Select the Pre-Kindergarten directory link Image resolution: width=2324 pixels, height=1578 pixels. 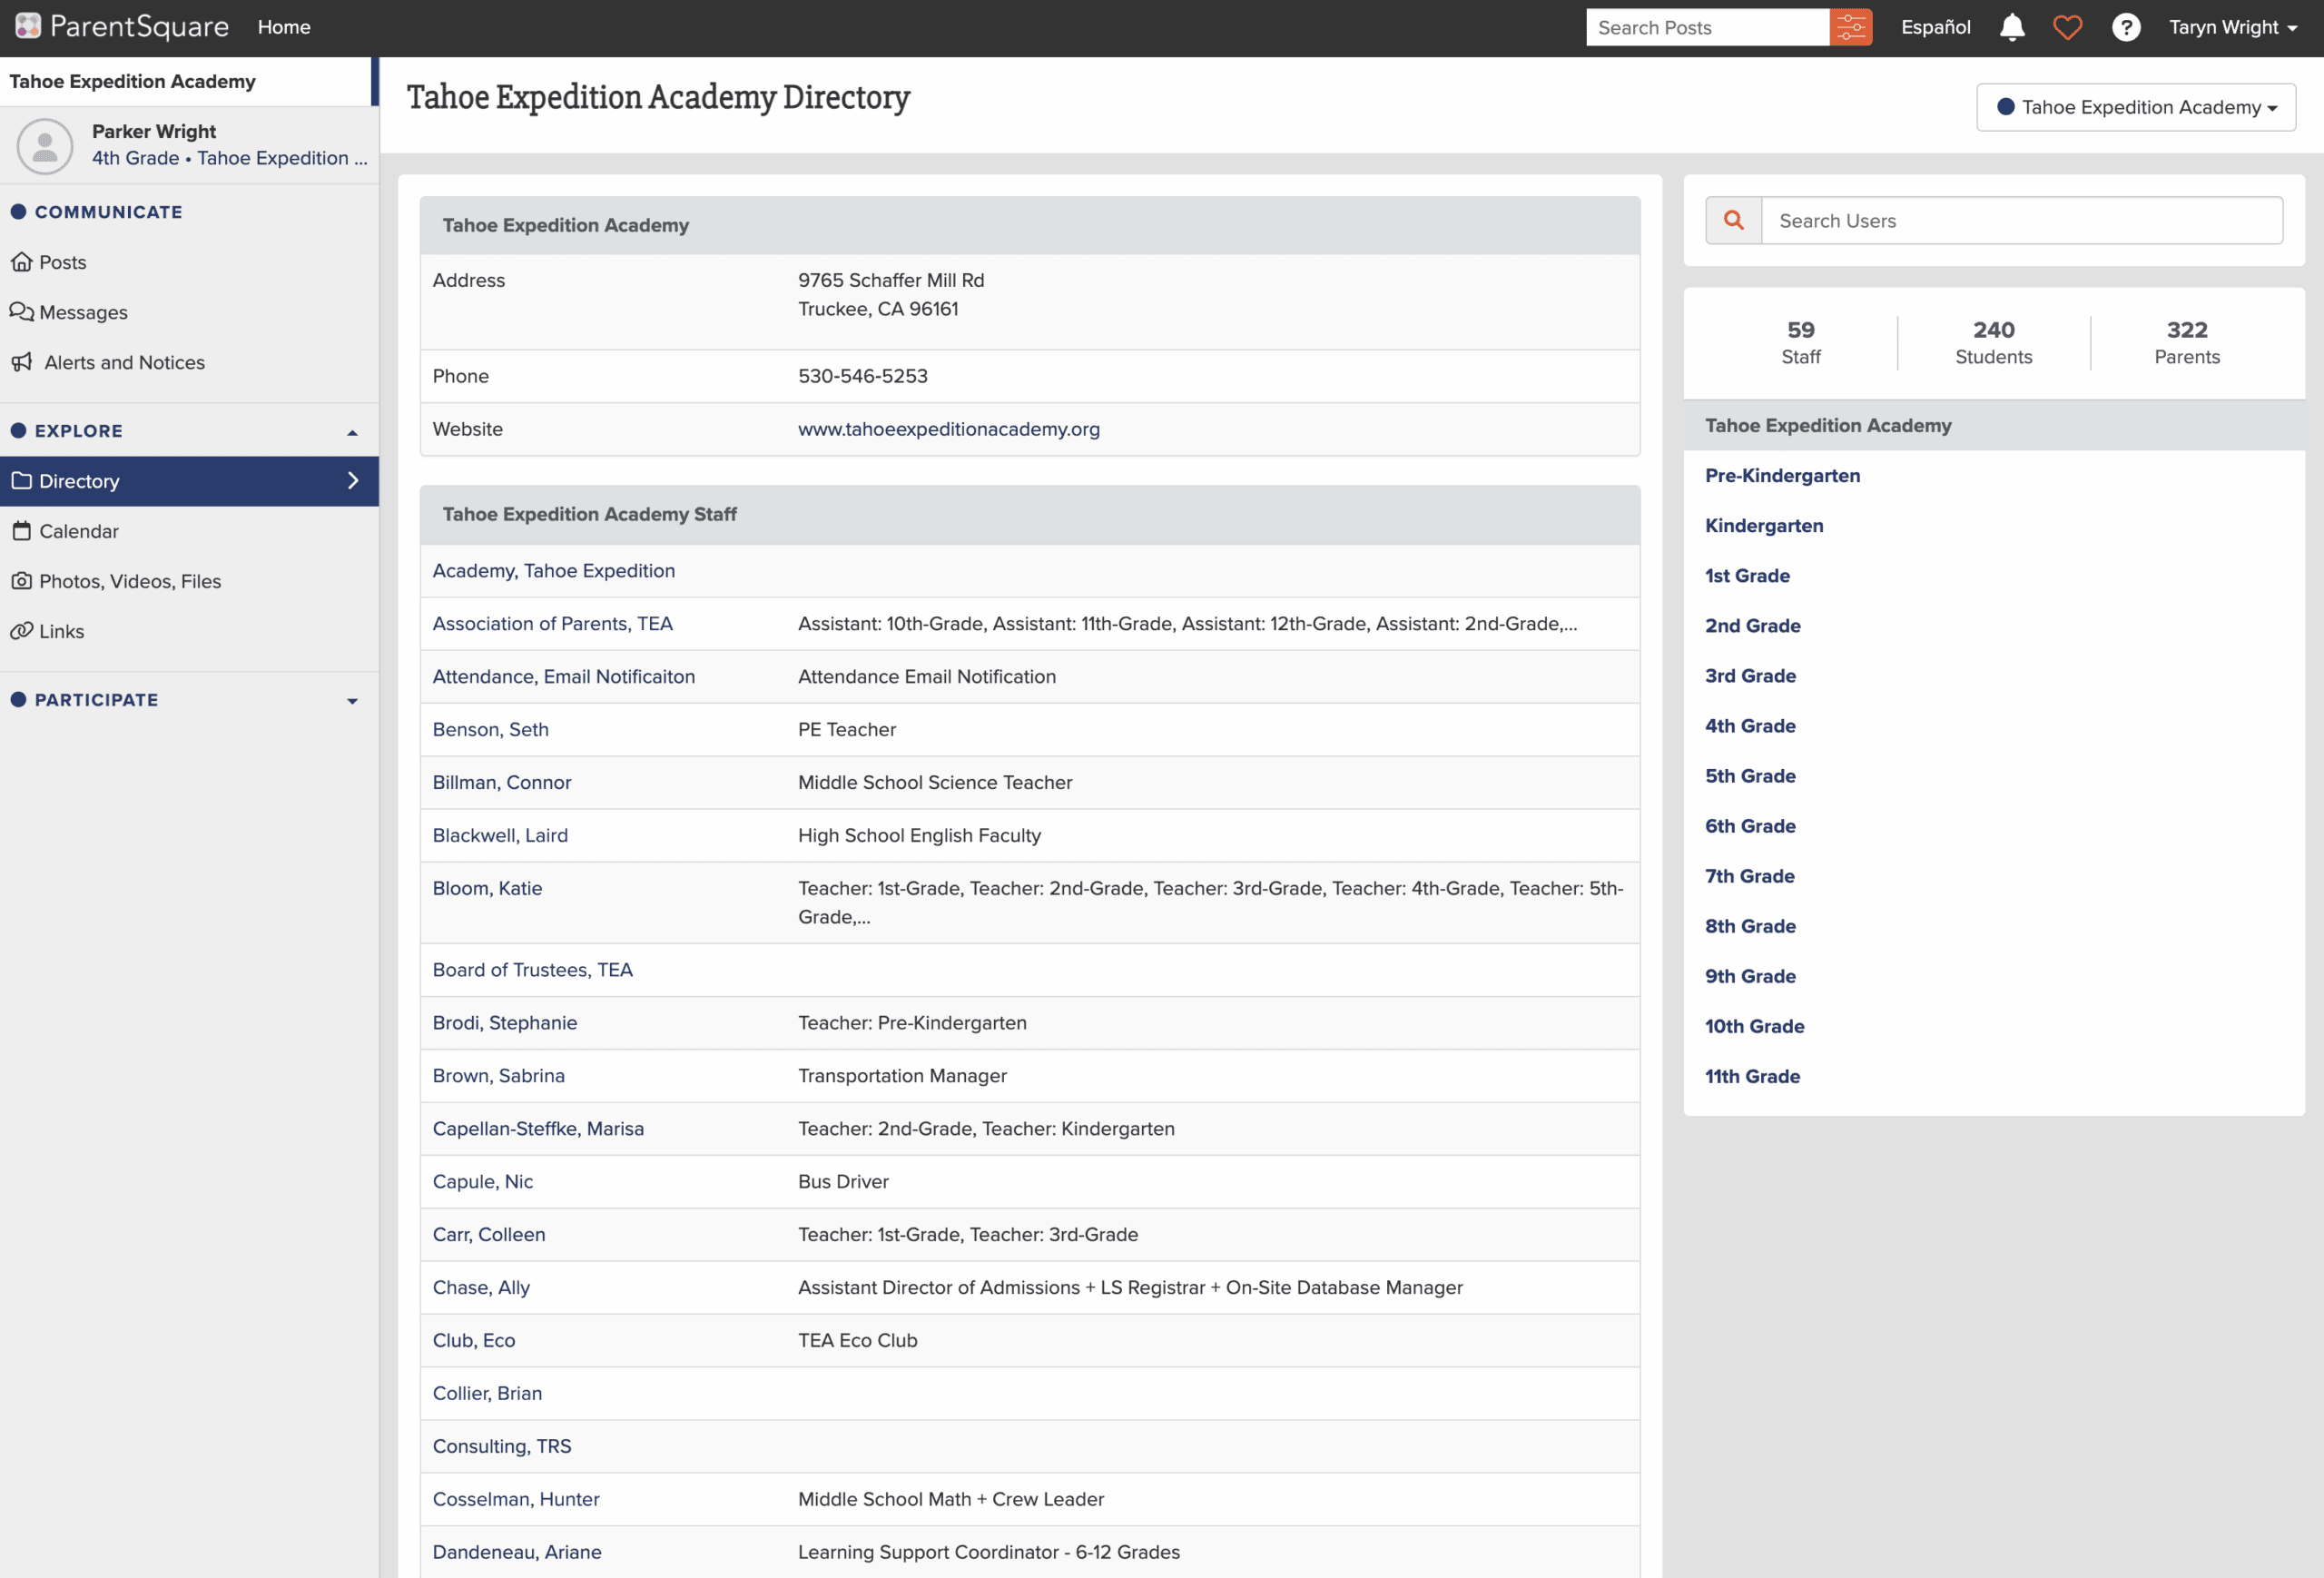[x=1782, y=476]
